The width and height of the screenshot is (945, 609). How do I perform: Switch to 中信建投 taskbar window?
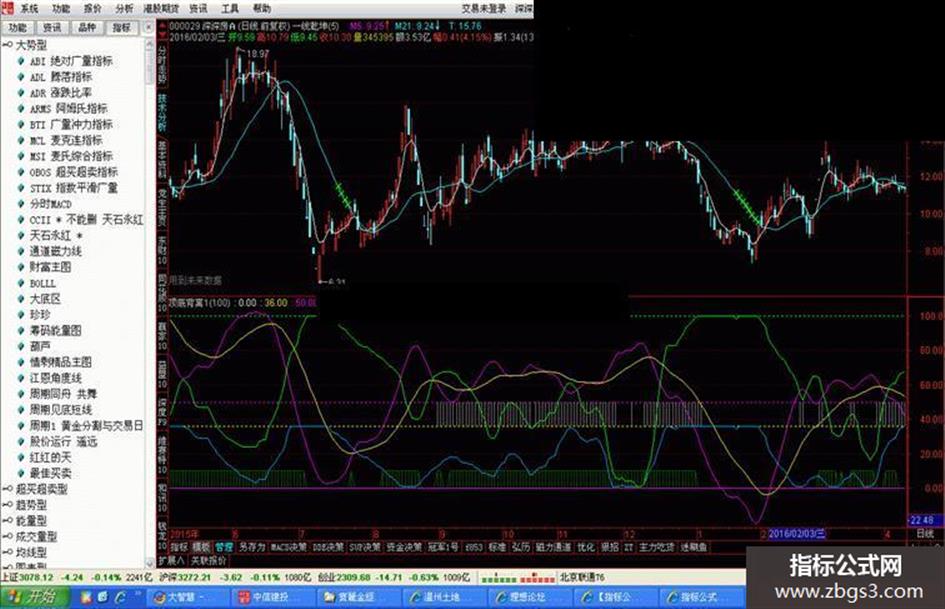272,597
